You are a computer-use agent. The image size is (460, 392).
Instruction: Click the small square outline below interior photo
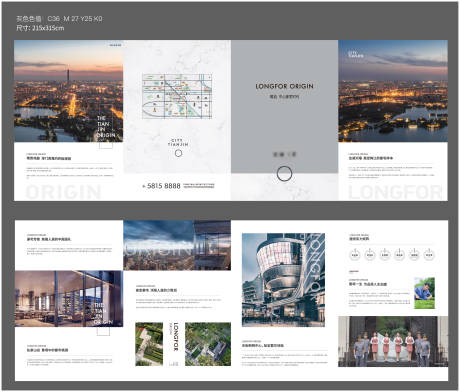103,331
